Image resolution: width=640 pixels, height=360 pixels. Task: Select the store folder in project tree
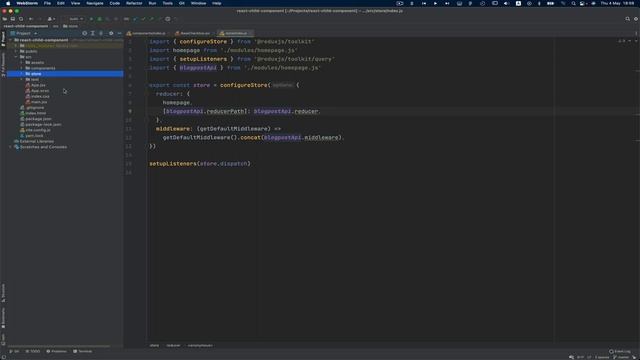65,74
